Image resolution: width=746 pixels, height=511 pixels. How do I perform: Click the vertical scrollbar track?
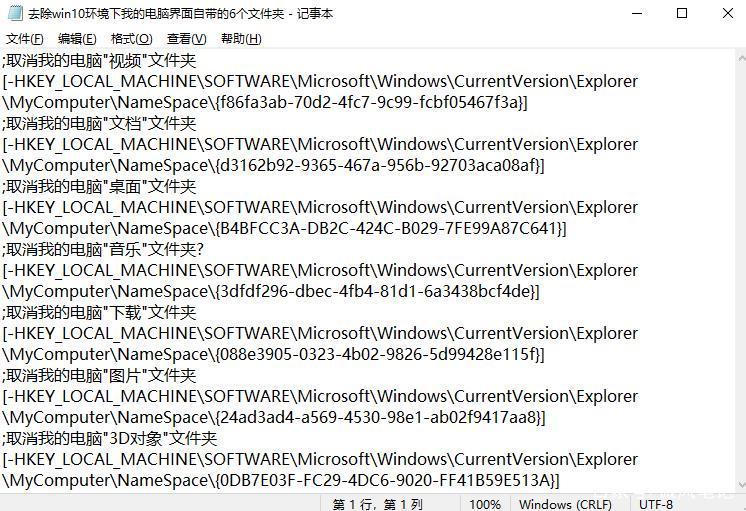click(x=741, y=271)
